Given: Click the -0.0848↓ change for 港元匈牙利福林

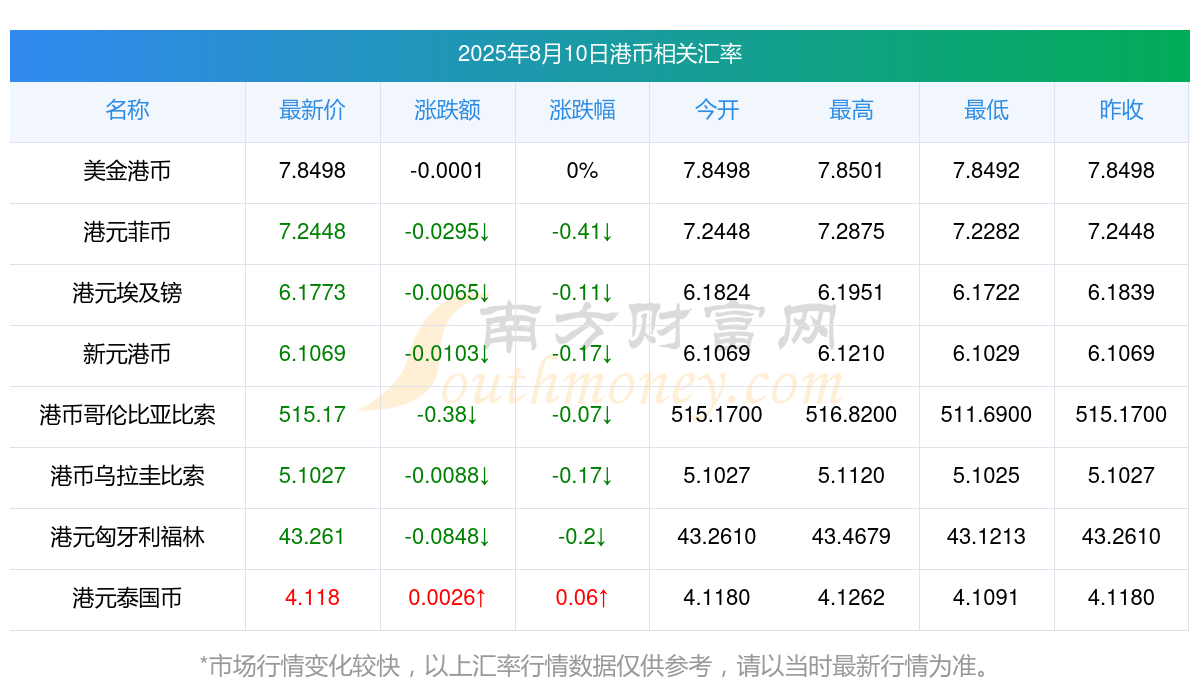Looking at the screenshot, I should (447, 537).
